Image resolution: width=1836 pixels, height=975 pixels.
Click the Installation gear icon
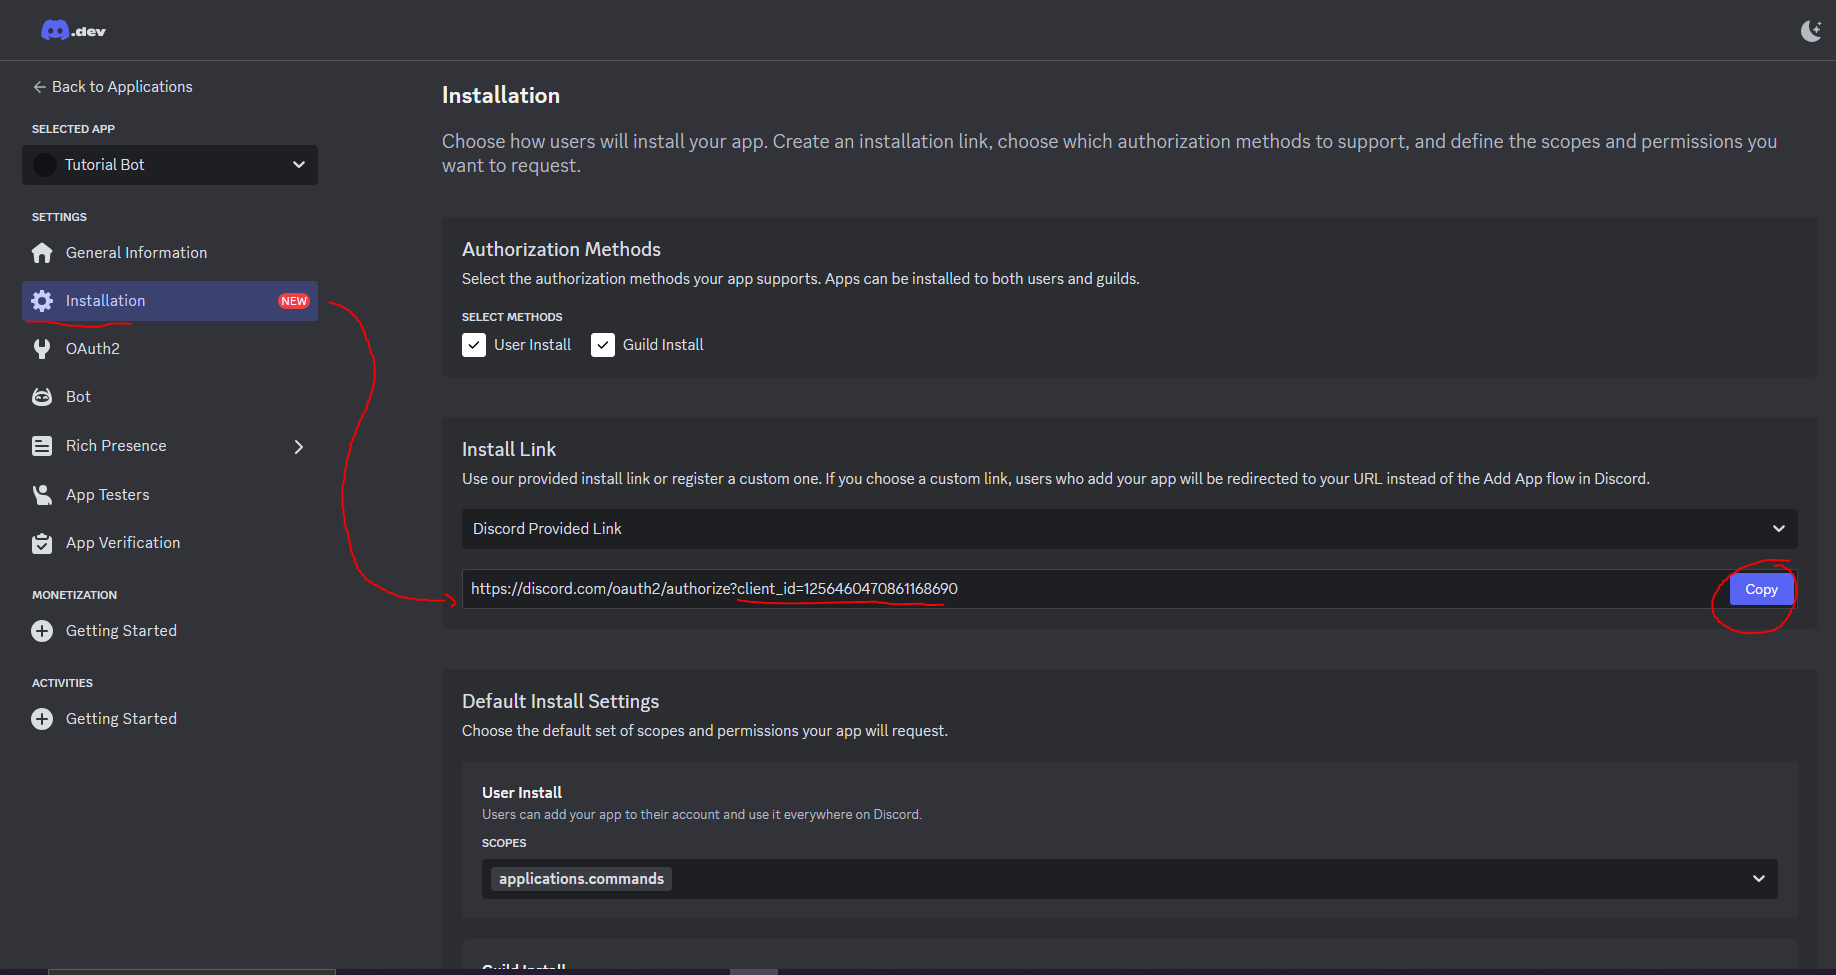(42, 301)
